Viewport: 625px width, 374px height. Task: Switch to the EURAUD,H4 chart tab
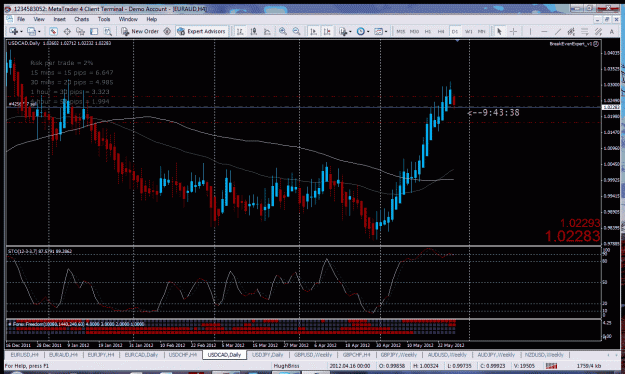(x=63, y=354)
